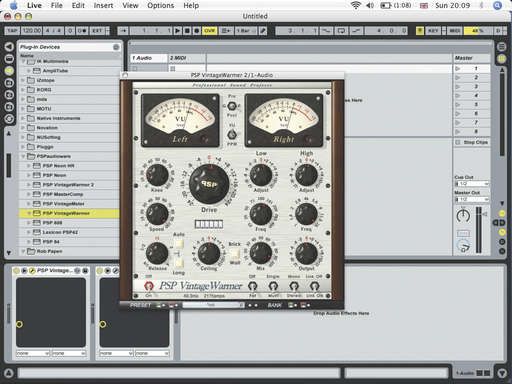Click the Output knob on VintageWarmer
Image resolution: width=512 pixels, height=384 pixels.
[x=306, y=253]
